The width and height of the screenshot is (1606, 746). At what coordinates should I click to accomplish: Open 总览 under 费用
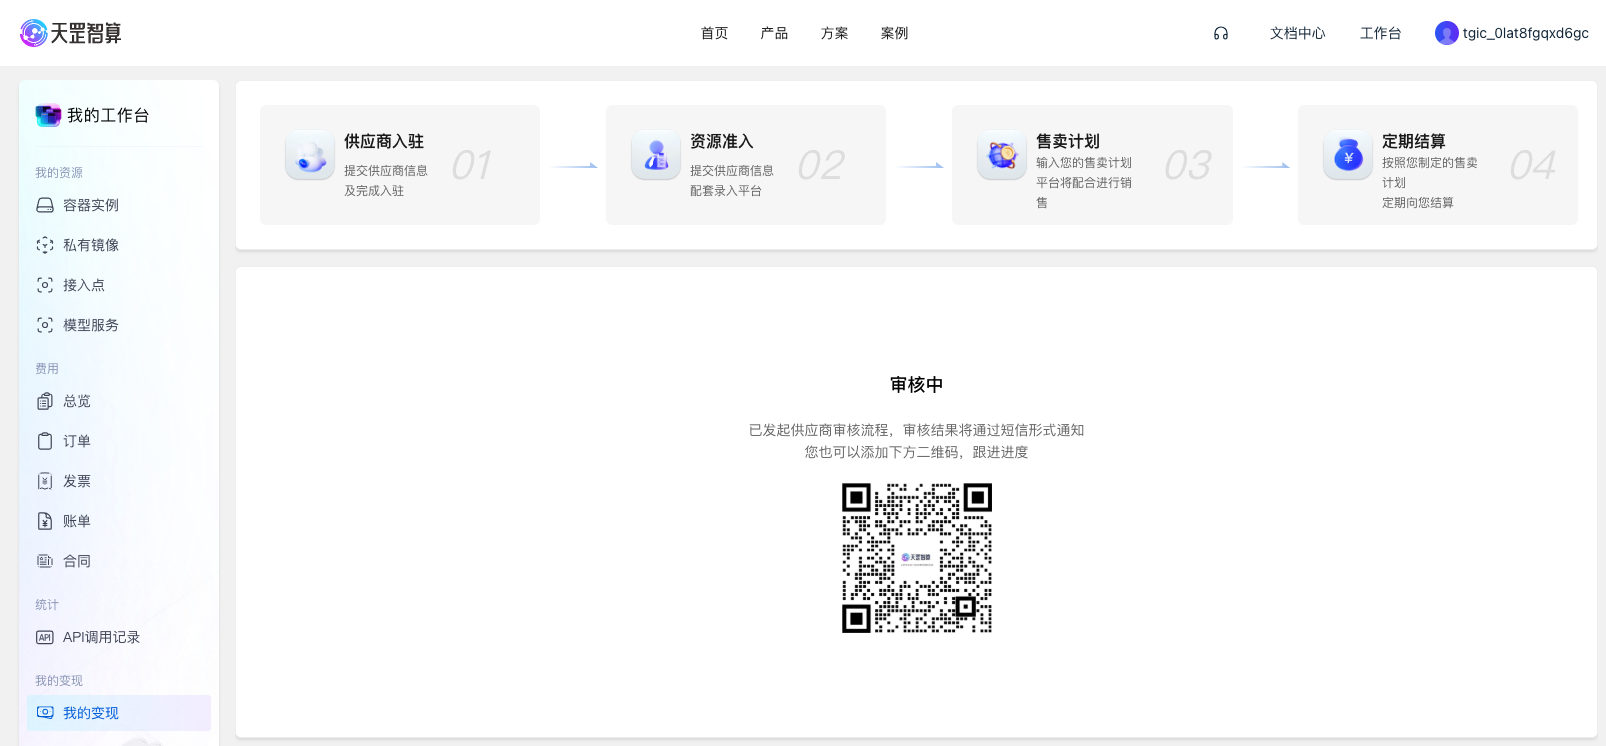click(119, 401)
